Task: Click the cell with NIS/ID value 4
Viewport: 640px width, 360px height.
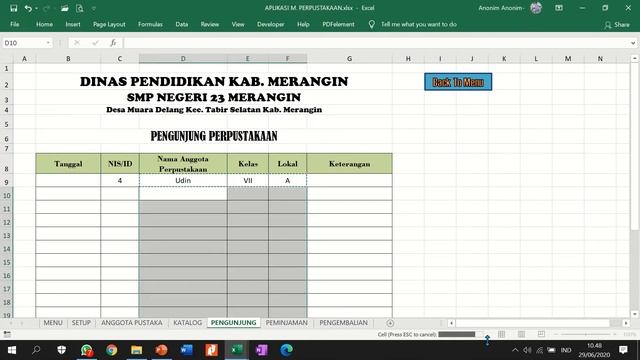Action: pos(120,180)
